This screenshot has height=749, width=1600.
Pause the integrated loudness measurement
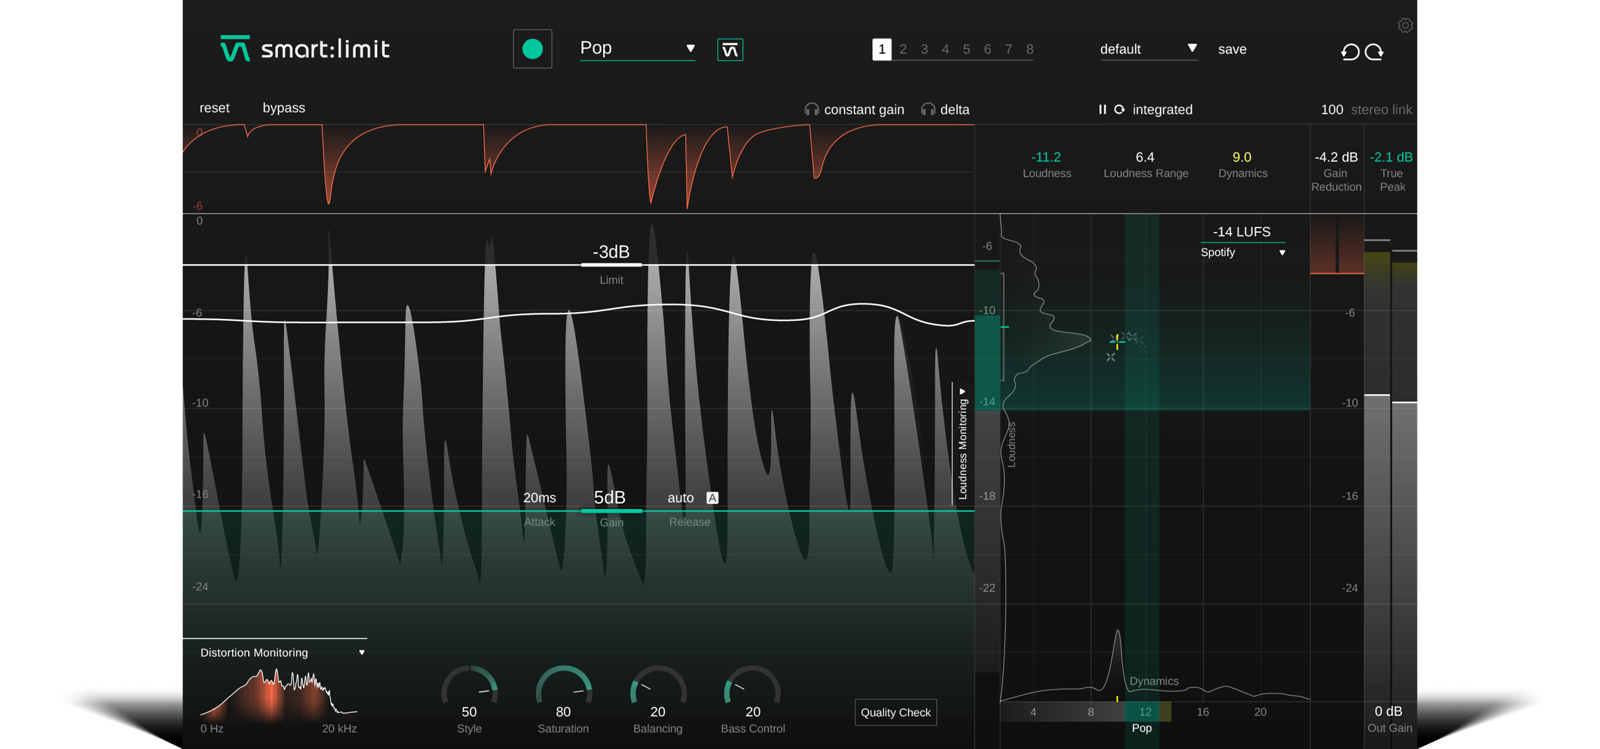[x=1102, y=110]
